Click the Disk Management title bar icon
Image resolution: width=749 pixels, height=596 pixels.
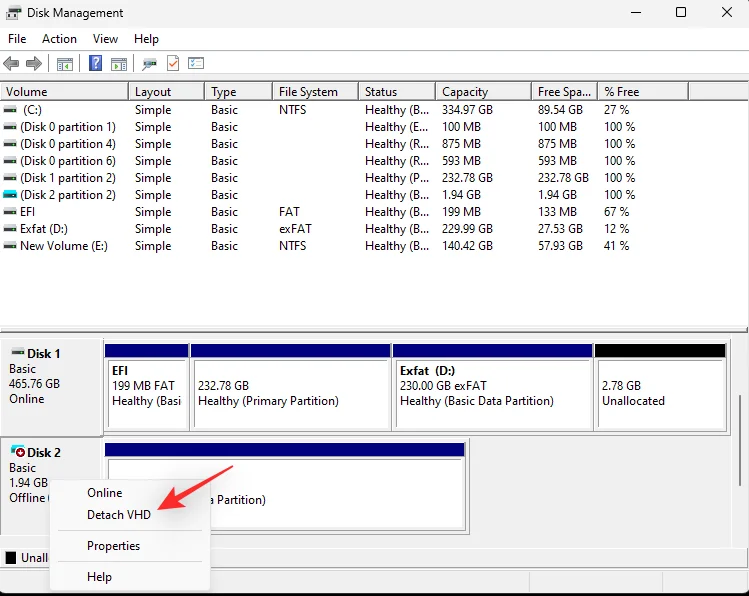[x=13, y=13]
